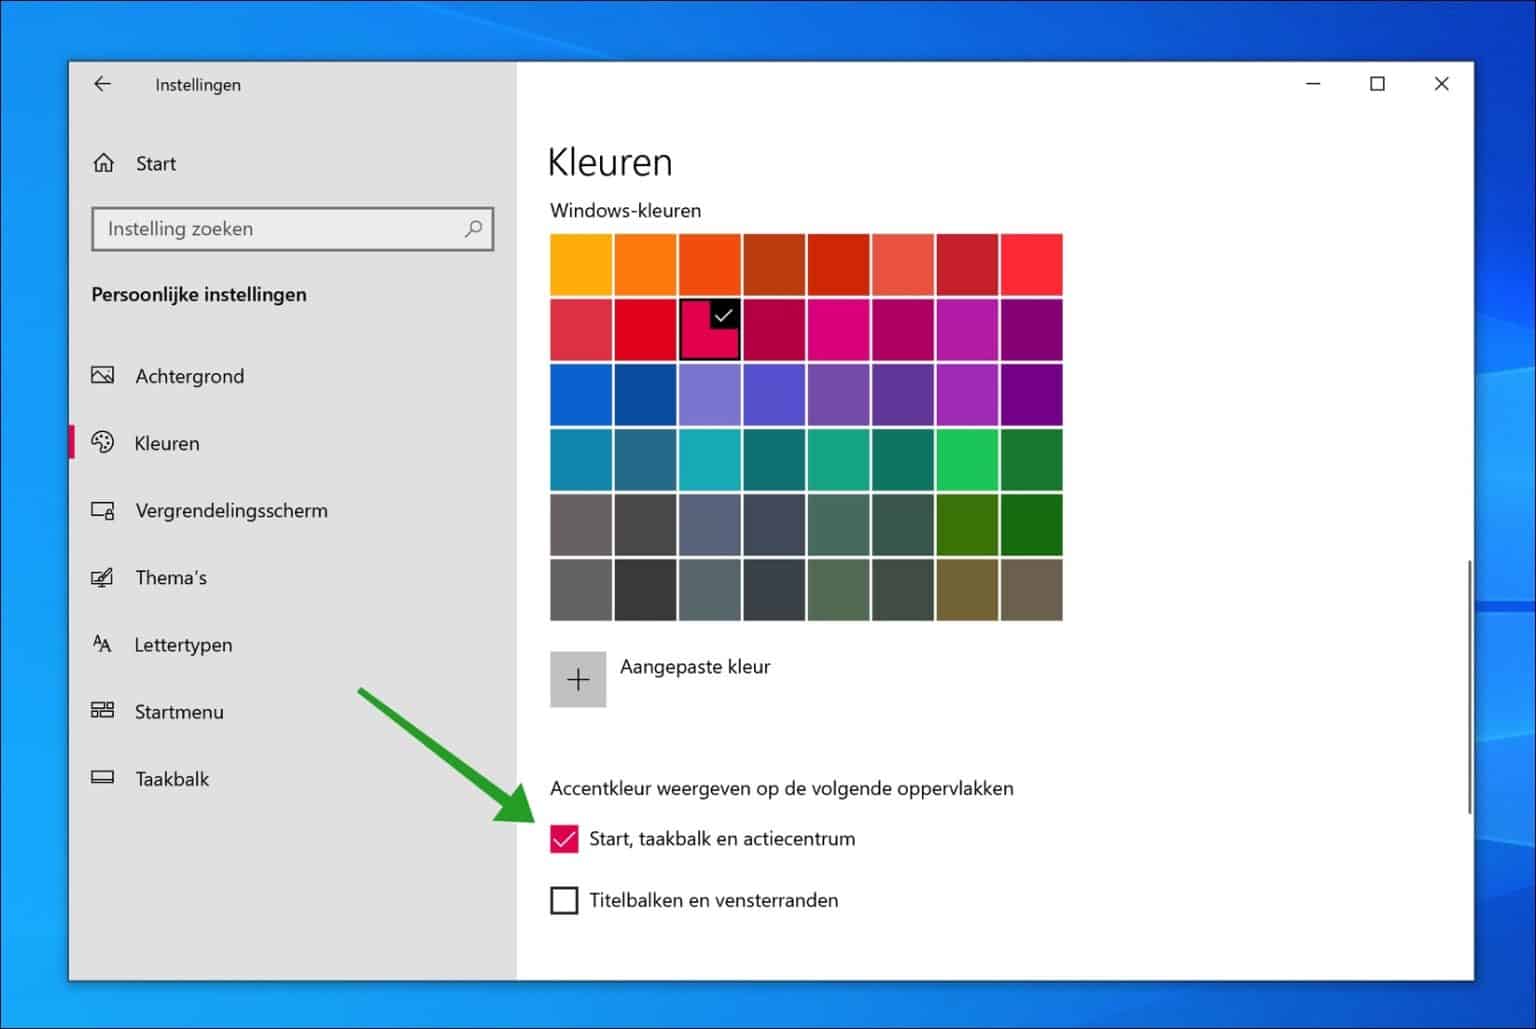The width and height of the screenshot is (1536, 1029).
Task: Pick the teal-cyan swatch in fourth row
Action: pos(710,459)
